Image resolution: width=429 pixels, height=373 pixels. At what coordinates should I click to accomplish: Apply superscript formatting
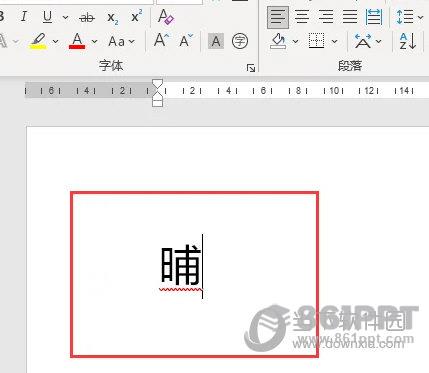[x=136, y=16]
